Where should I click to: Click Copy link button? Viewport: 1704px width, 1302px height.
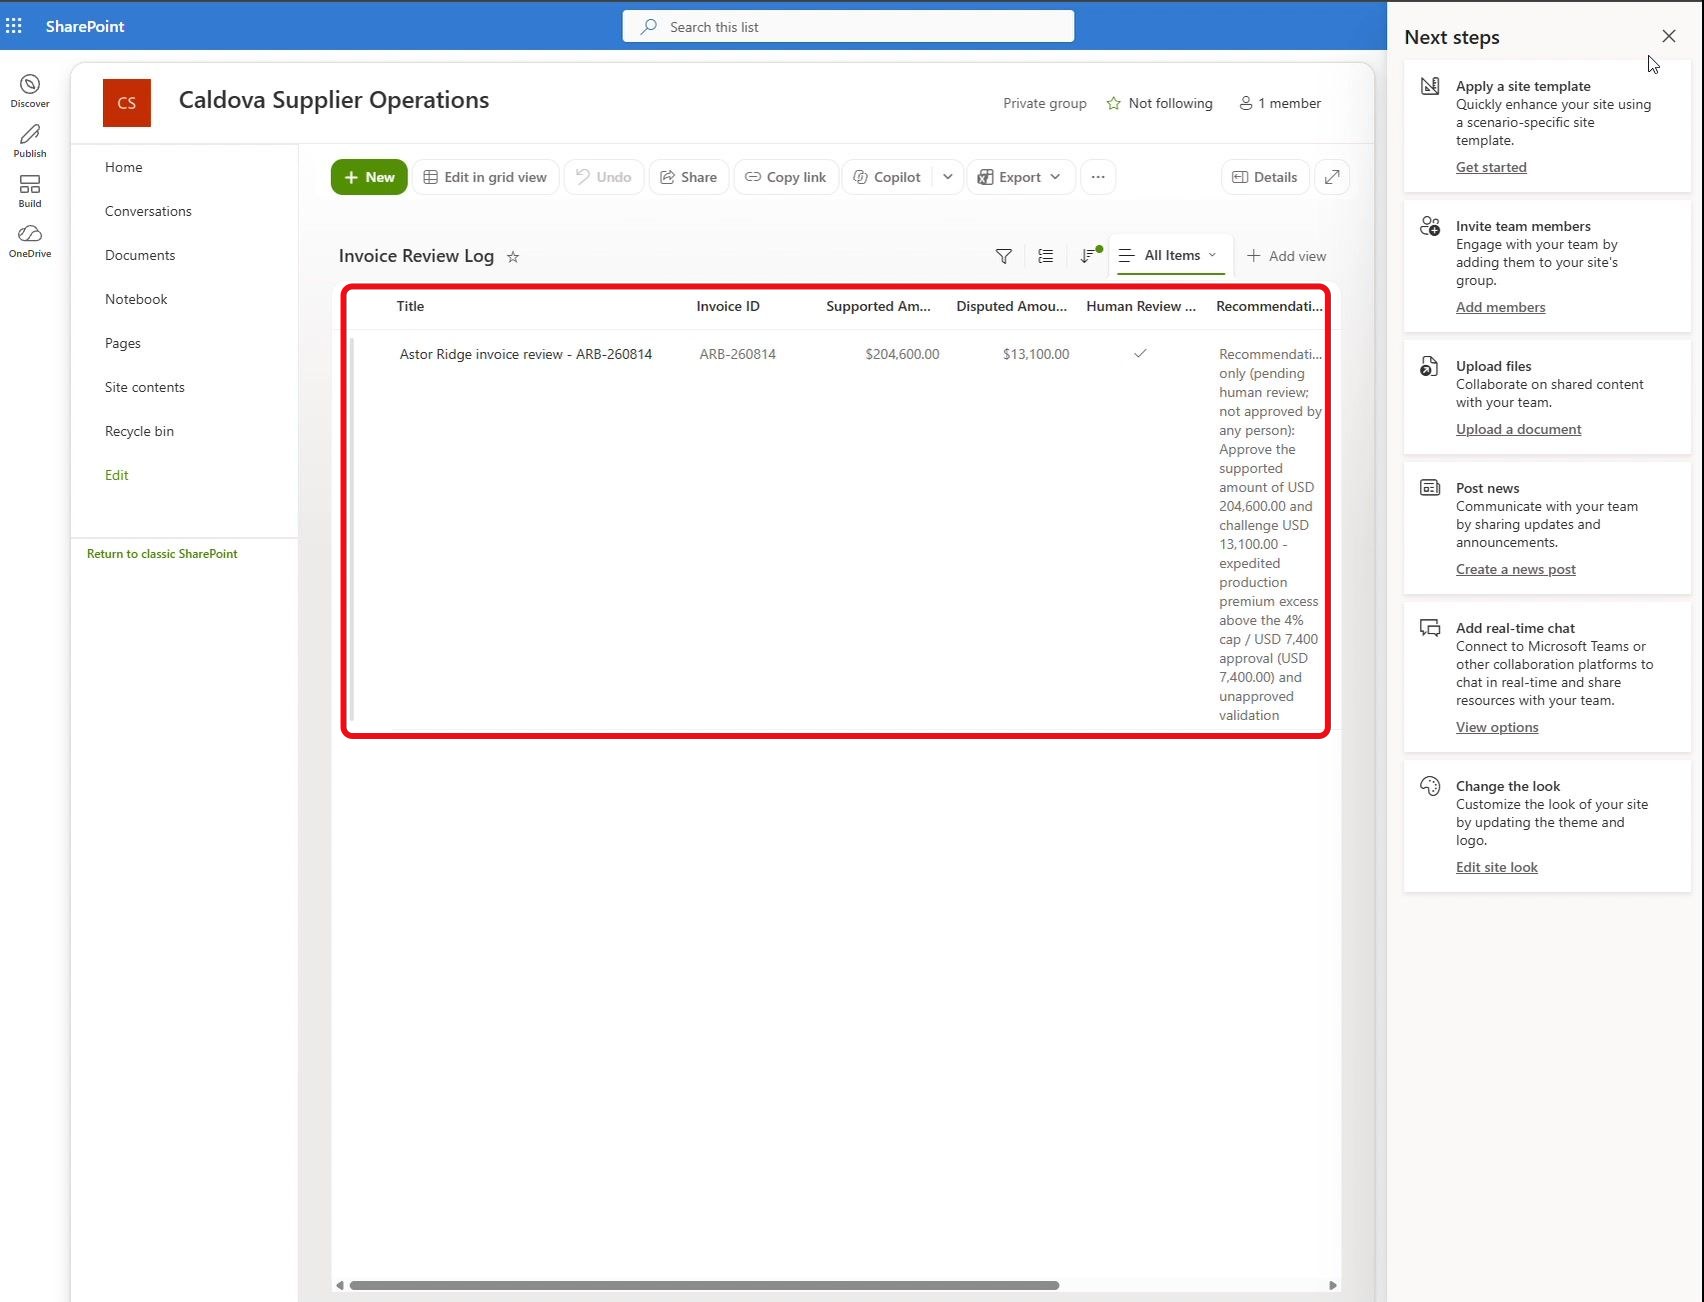786,177
